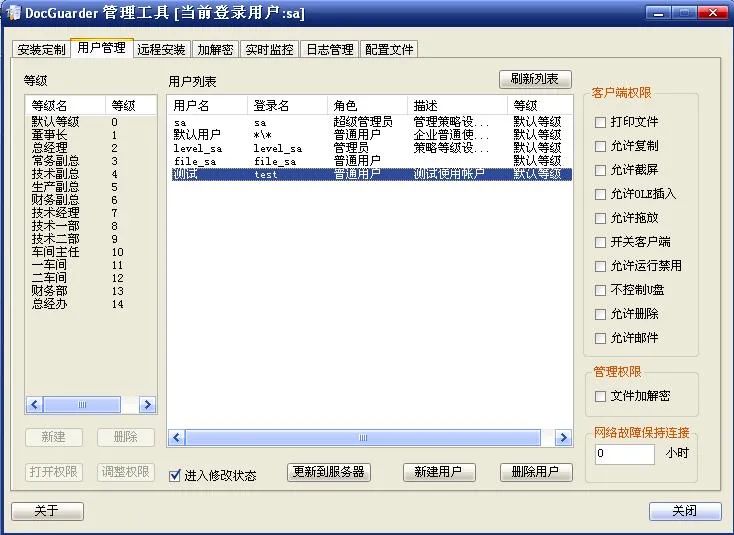Click right arrow of user list scrollbar
This screenshot has width=734, height=535.
click(564, 438)
